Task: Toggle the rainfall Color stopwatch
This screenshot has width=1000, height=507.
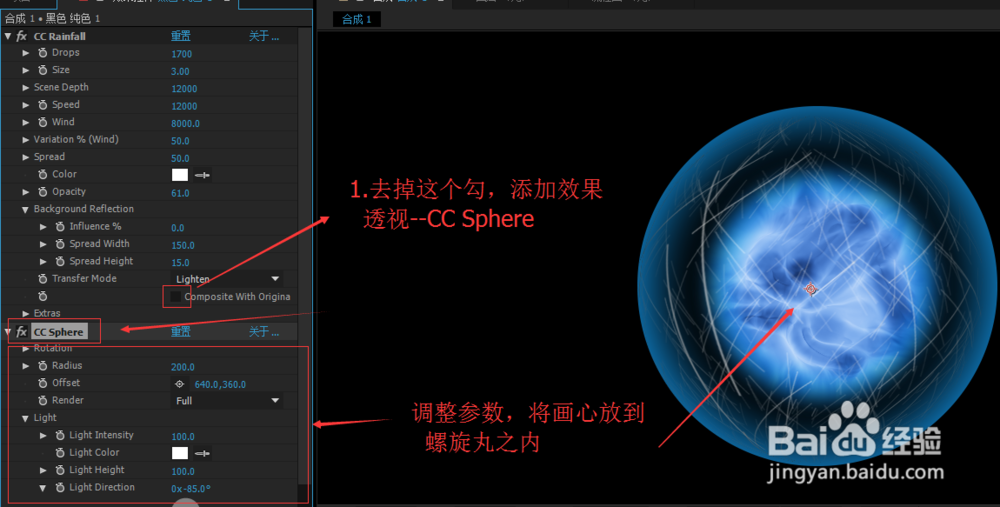Action: click(43, 174)
